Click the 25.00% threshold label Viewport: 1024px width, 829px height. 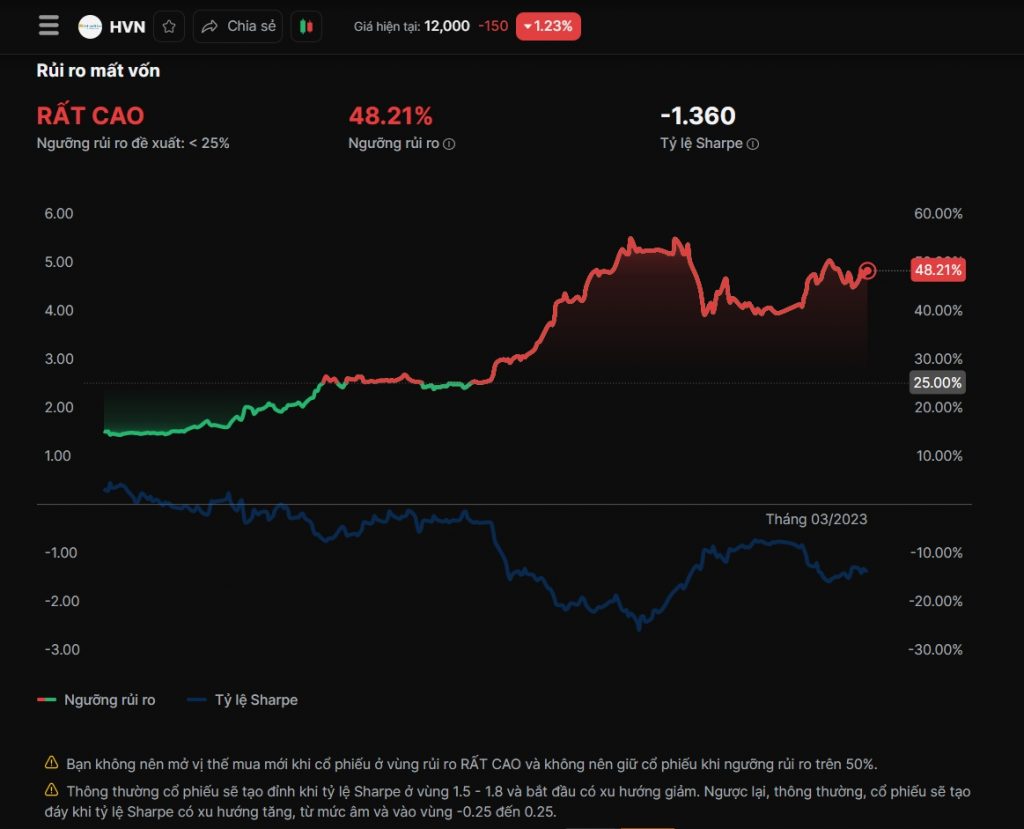(937, 383)
